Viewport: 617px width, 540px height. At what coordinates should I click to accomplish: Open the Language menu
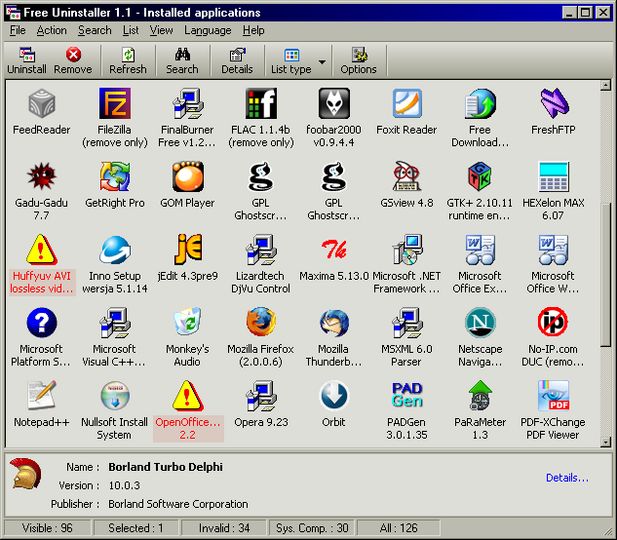tap(207, 30)
